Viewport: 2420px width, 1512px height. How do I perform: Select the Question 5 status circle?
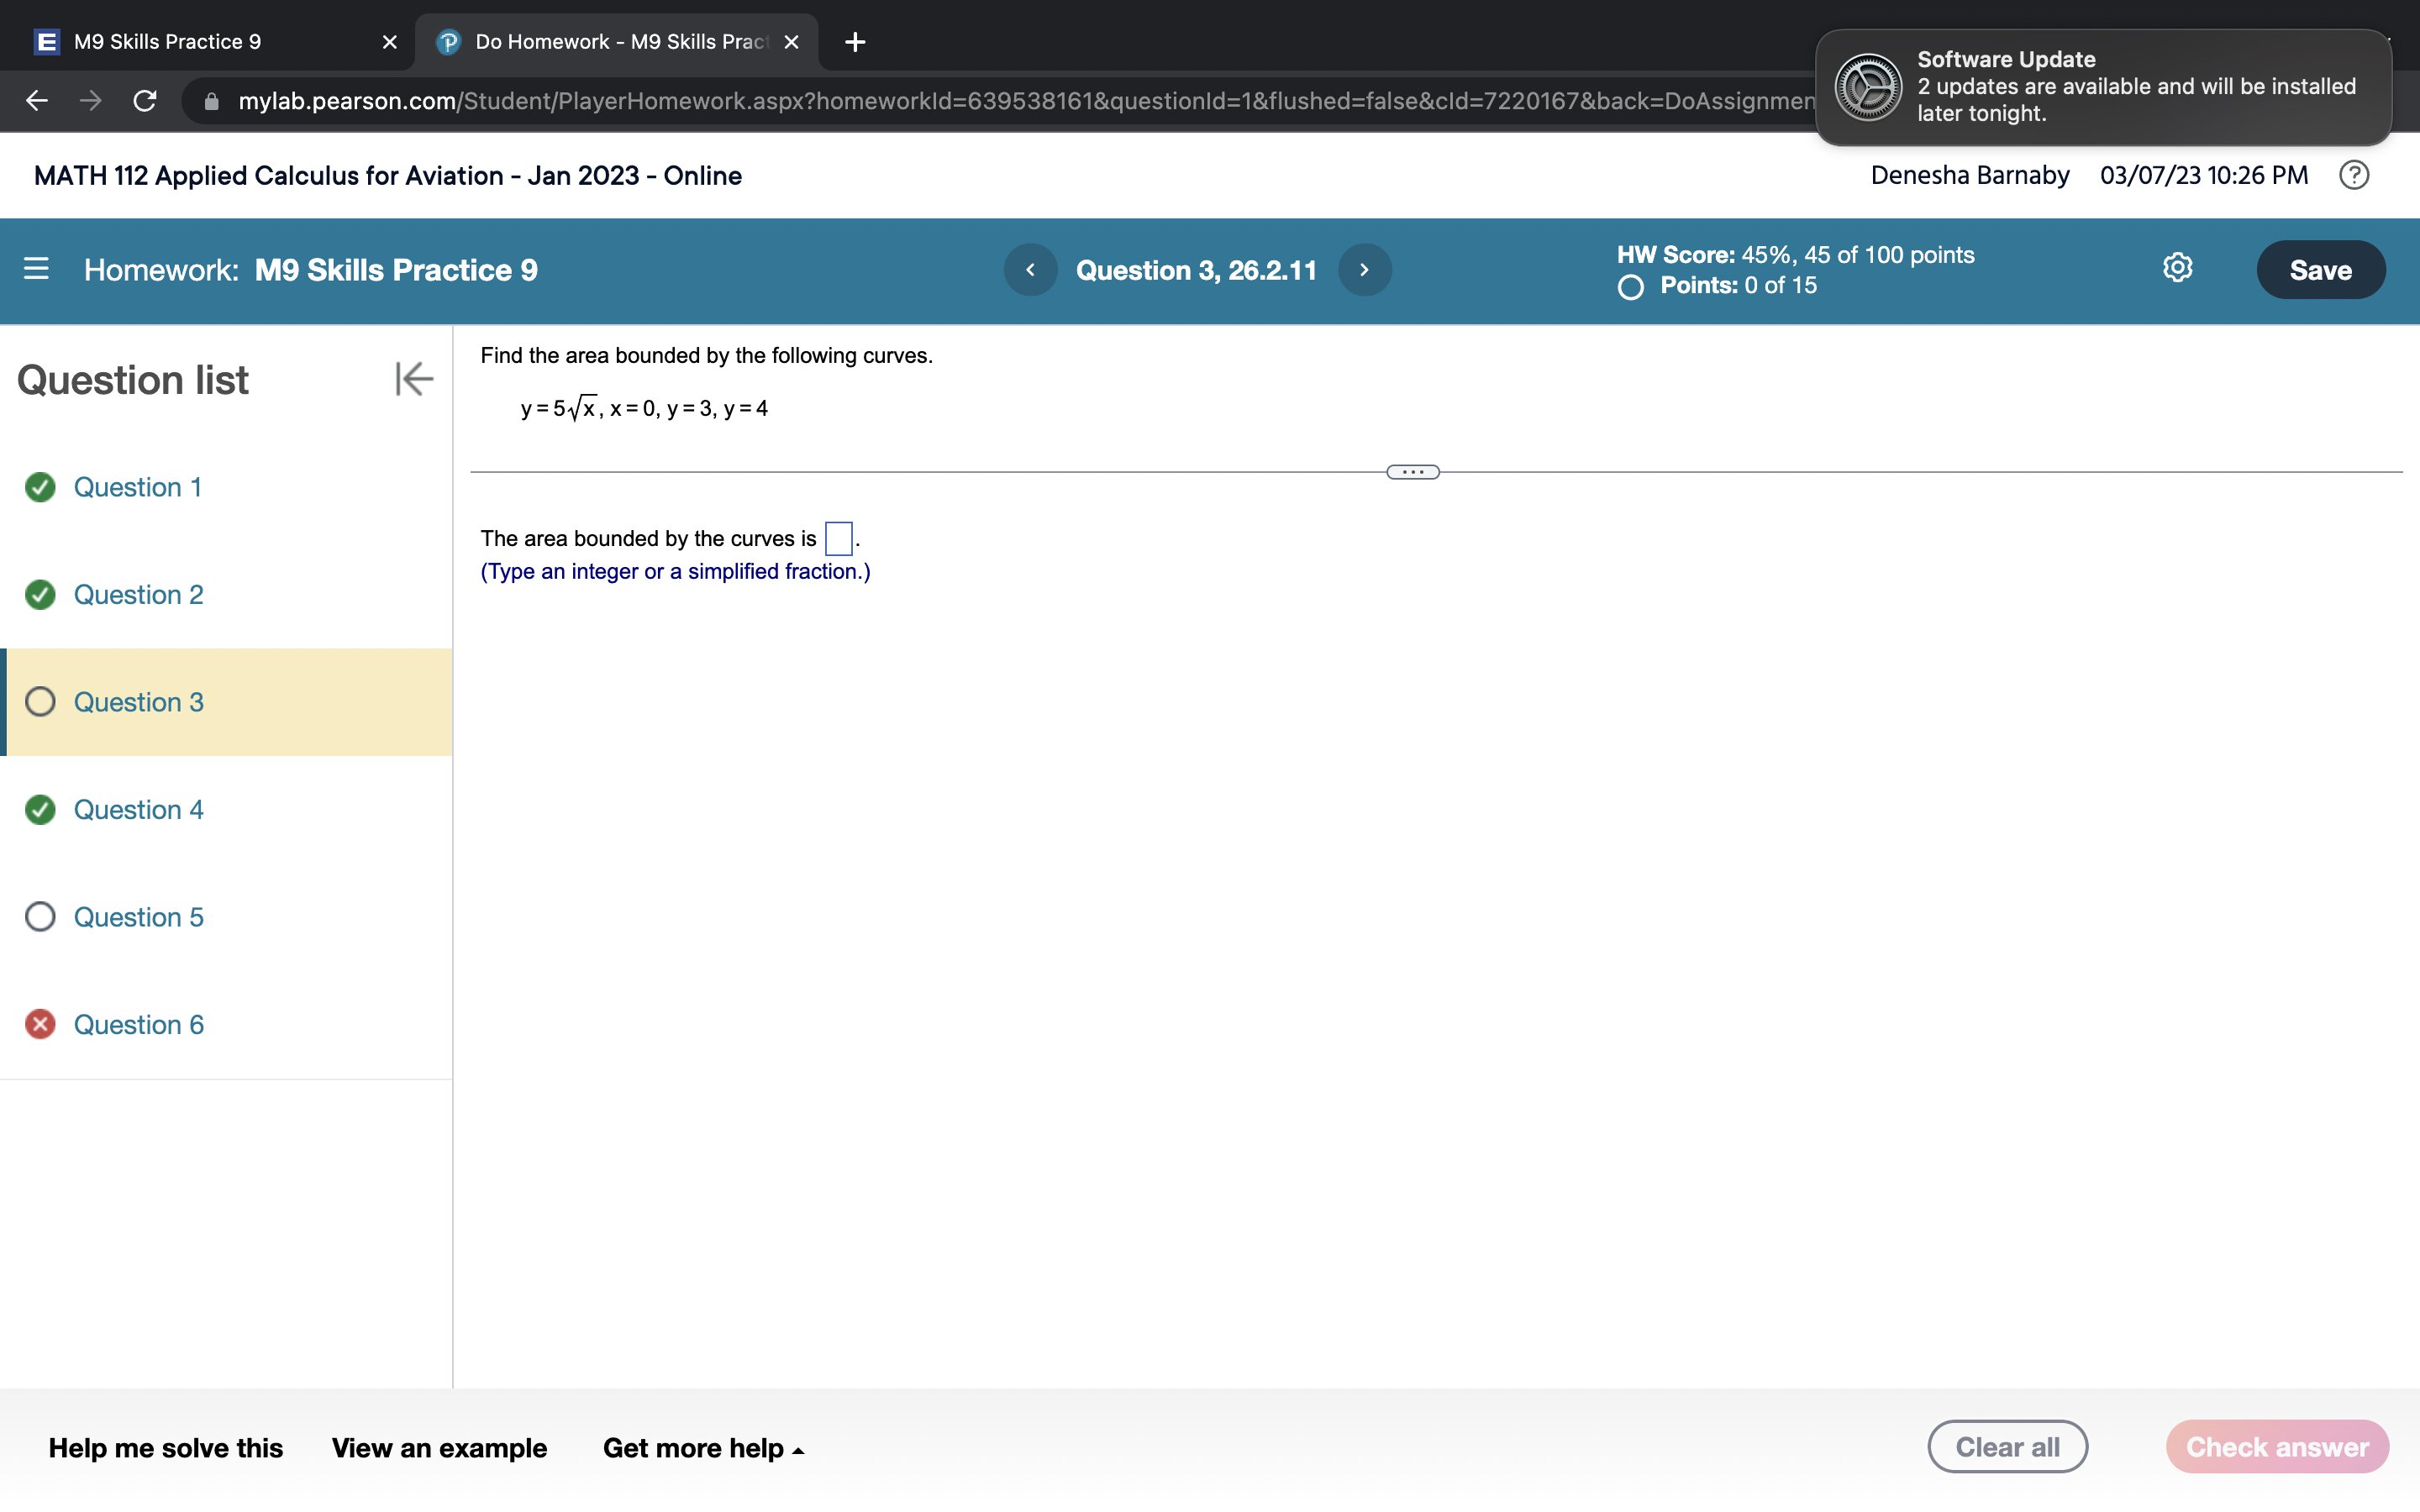click(40, 917)
